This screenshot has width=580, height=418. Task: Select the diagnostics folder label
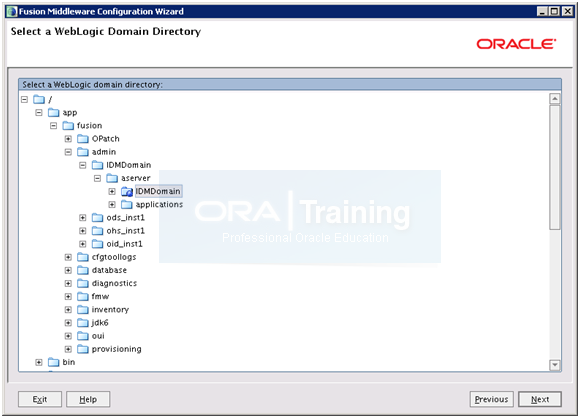coord(114,283)
